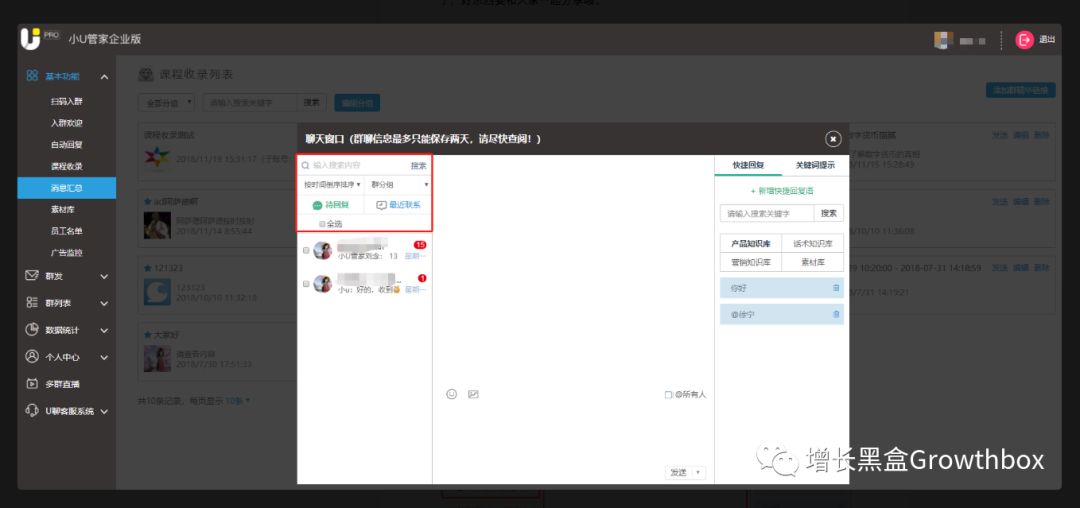The image size is (1080, 508).
Task: Click the red 15 unread badge
Action: coord(420,245)
